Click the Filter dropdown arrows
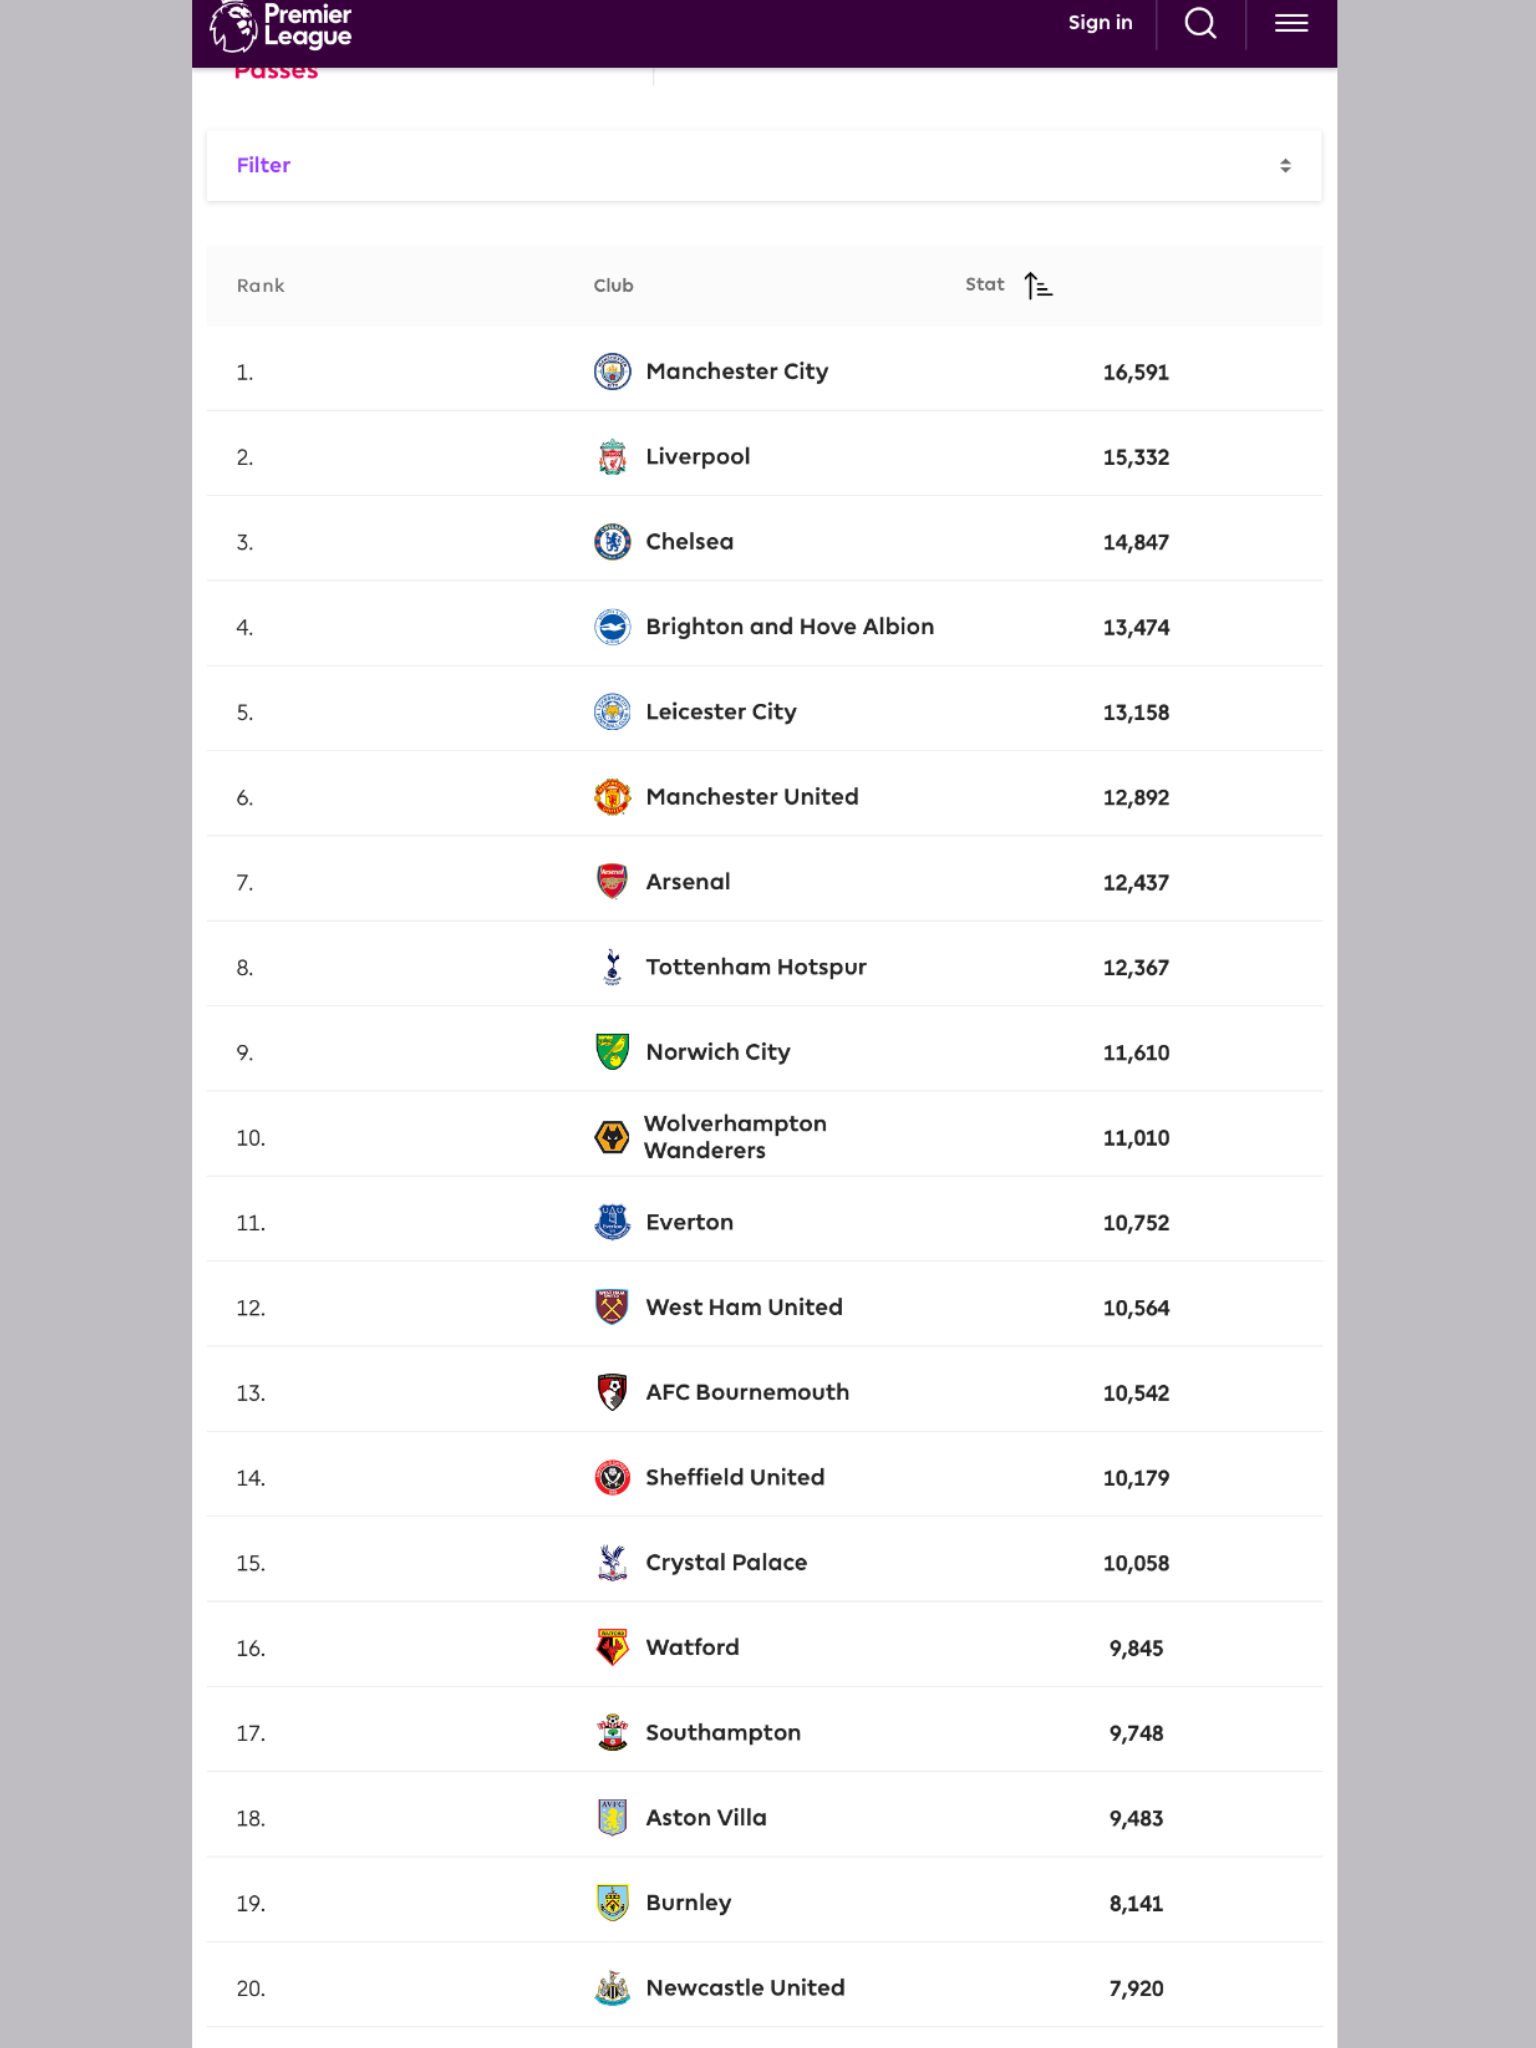Image resolution: width=1536 pixels, height=2048 pixels. pyautogui.click(x=1285, y=166)
